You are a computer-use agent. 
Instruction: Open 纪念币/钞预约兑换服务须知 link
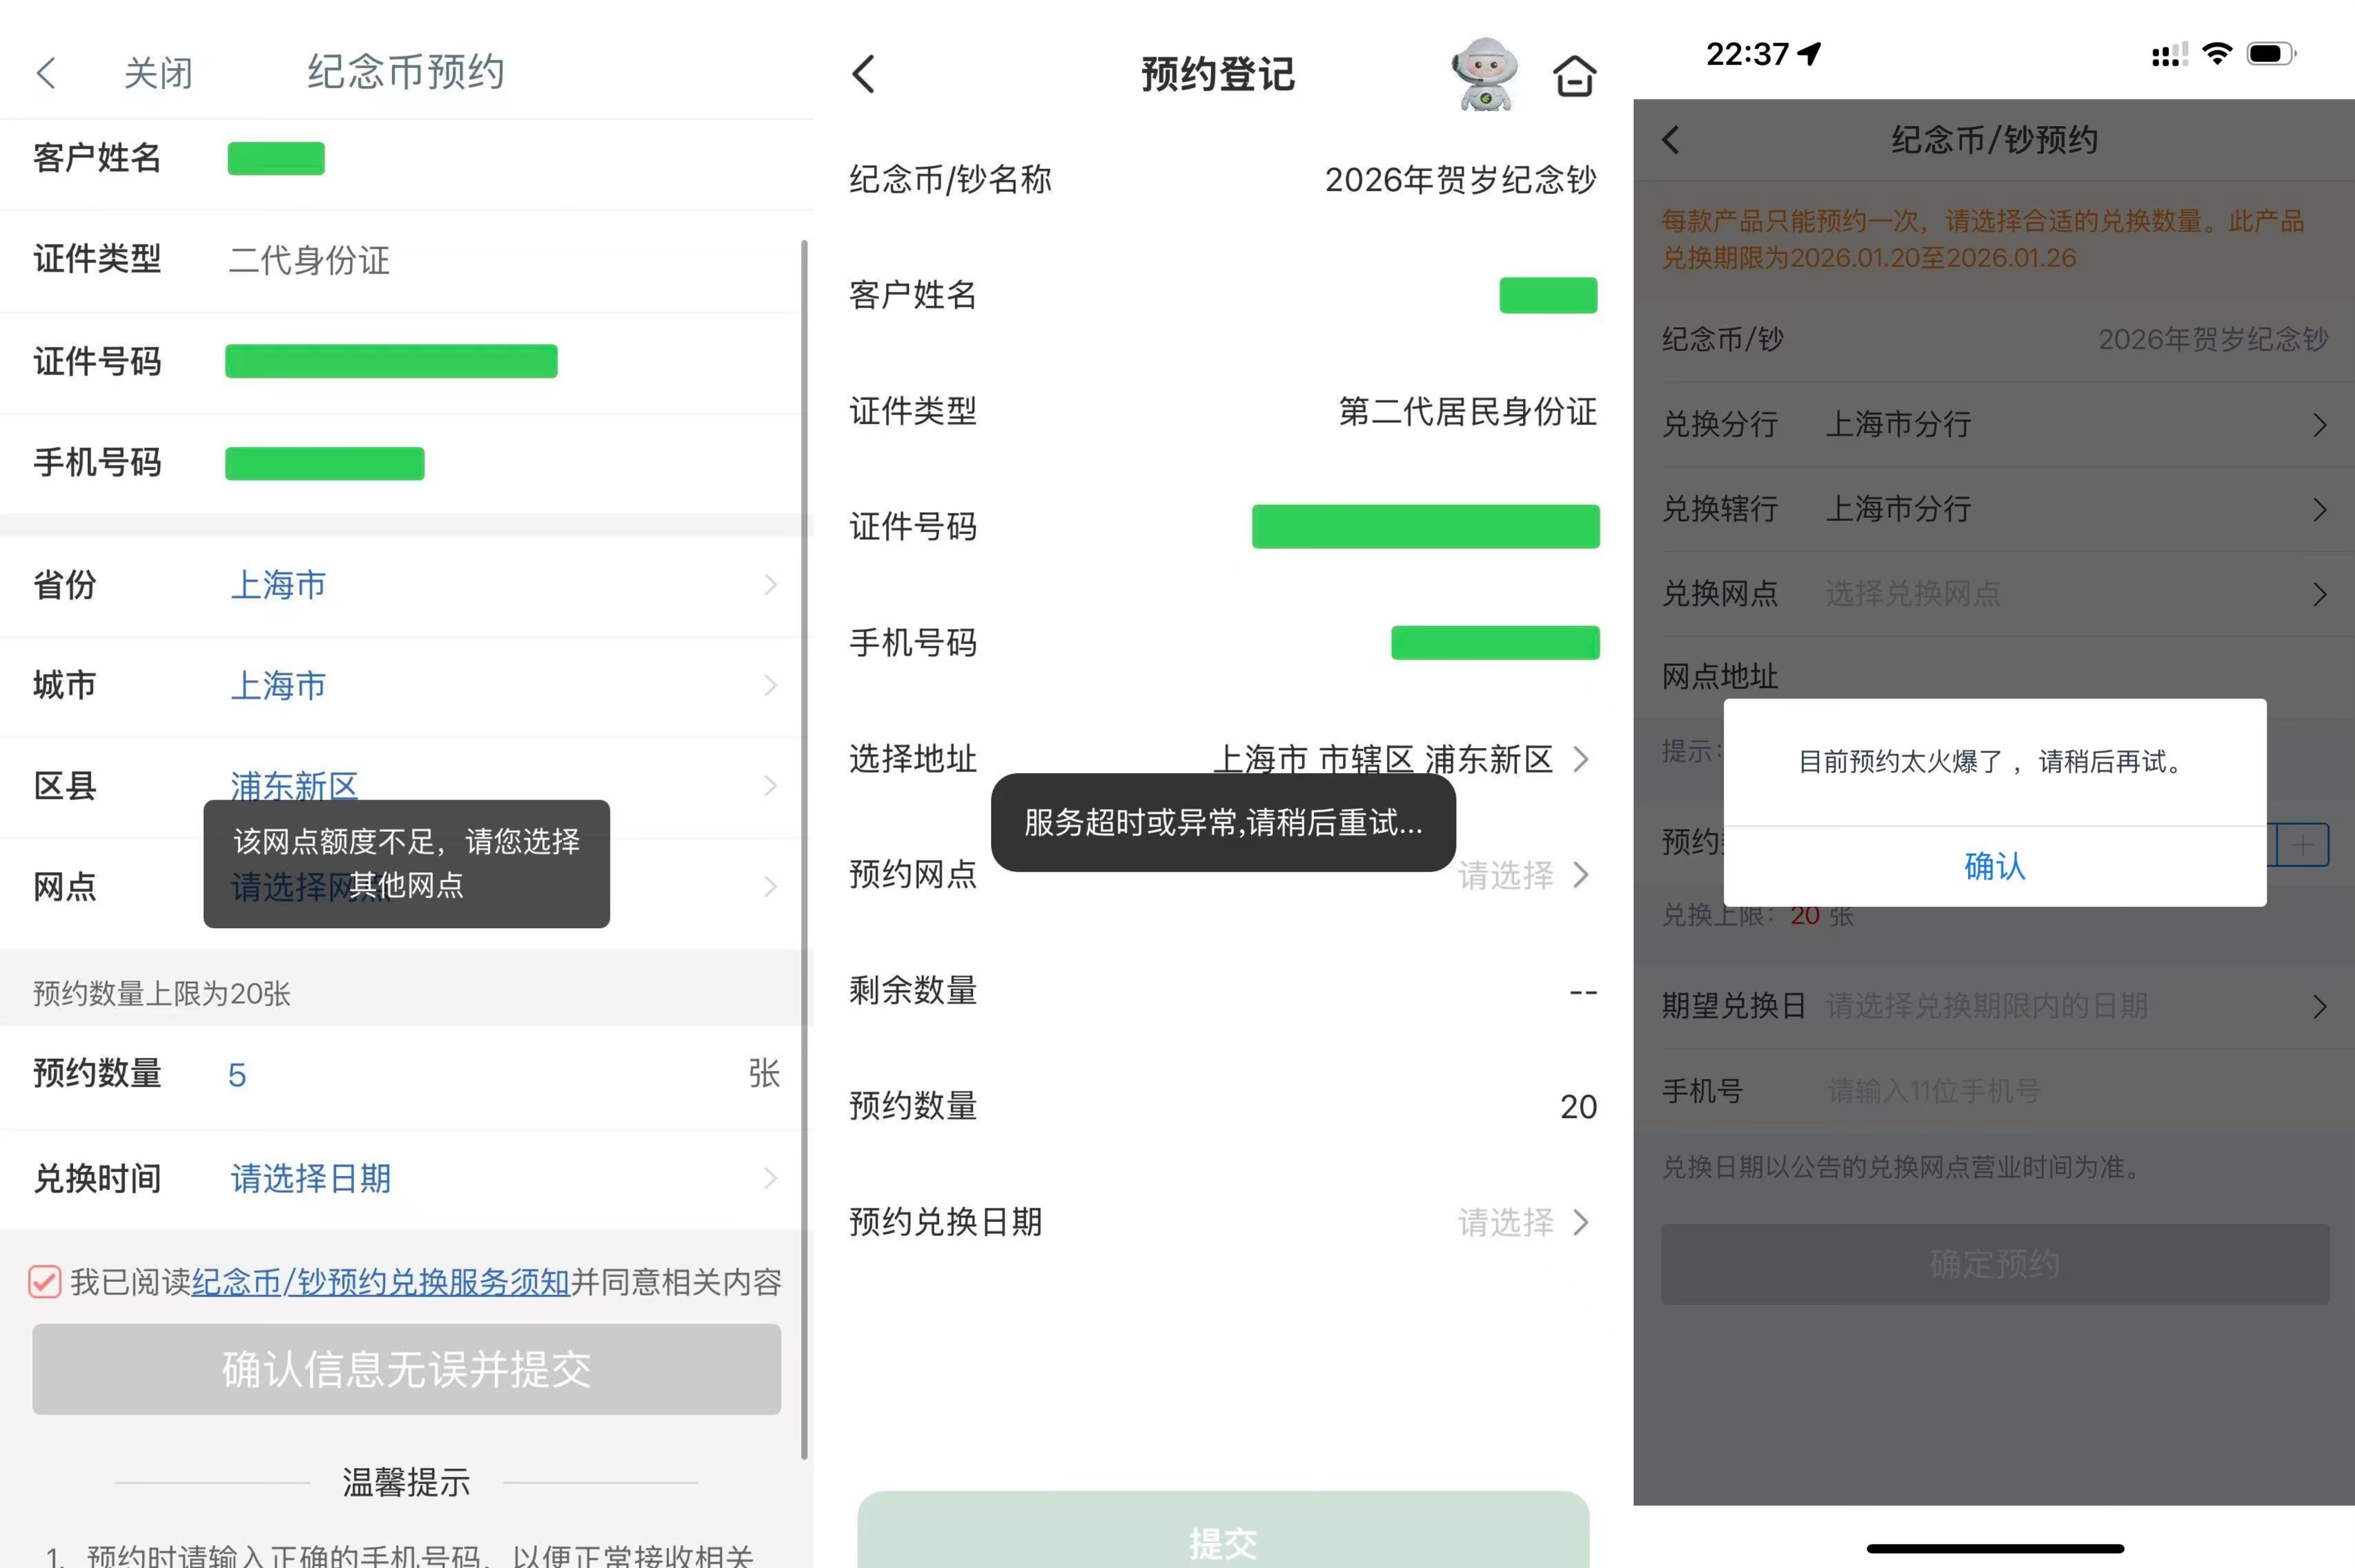pos(380,1282)
